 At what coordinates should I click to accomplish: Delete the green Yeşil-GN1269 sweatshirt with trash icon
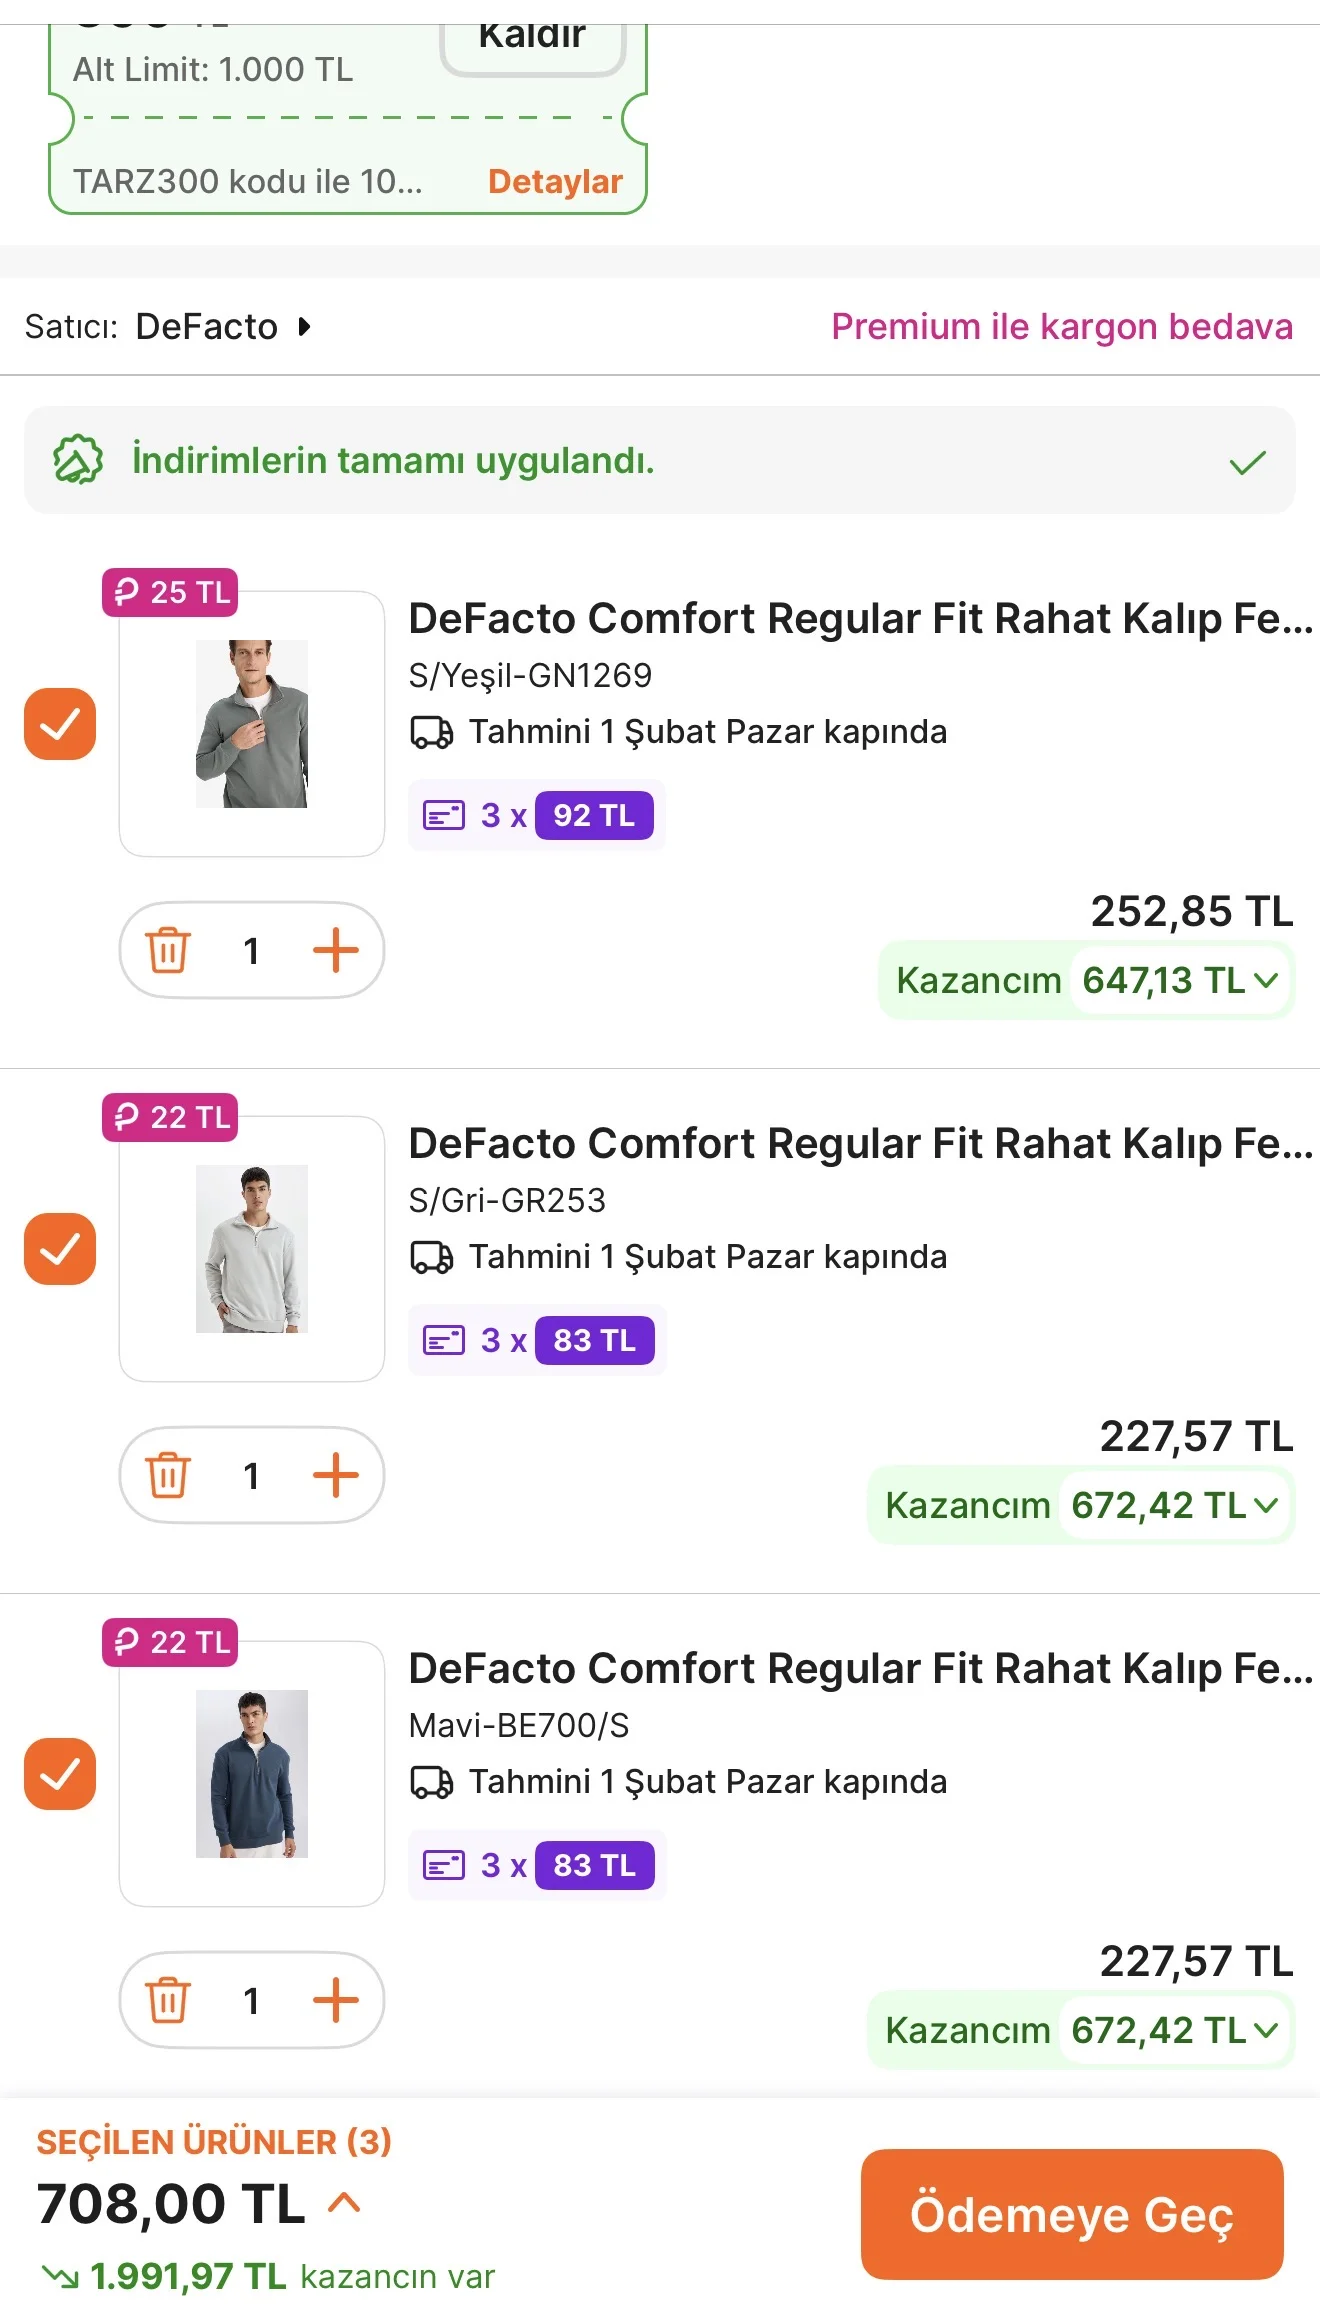click(x=168, y=950)
